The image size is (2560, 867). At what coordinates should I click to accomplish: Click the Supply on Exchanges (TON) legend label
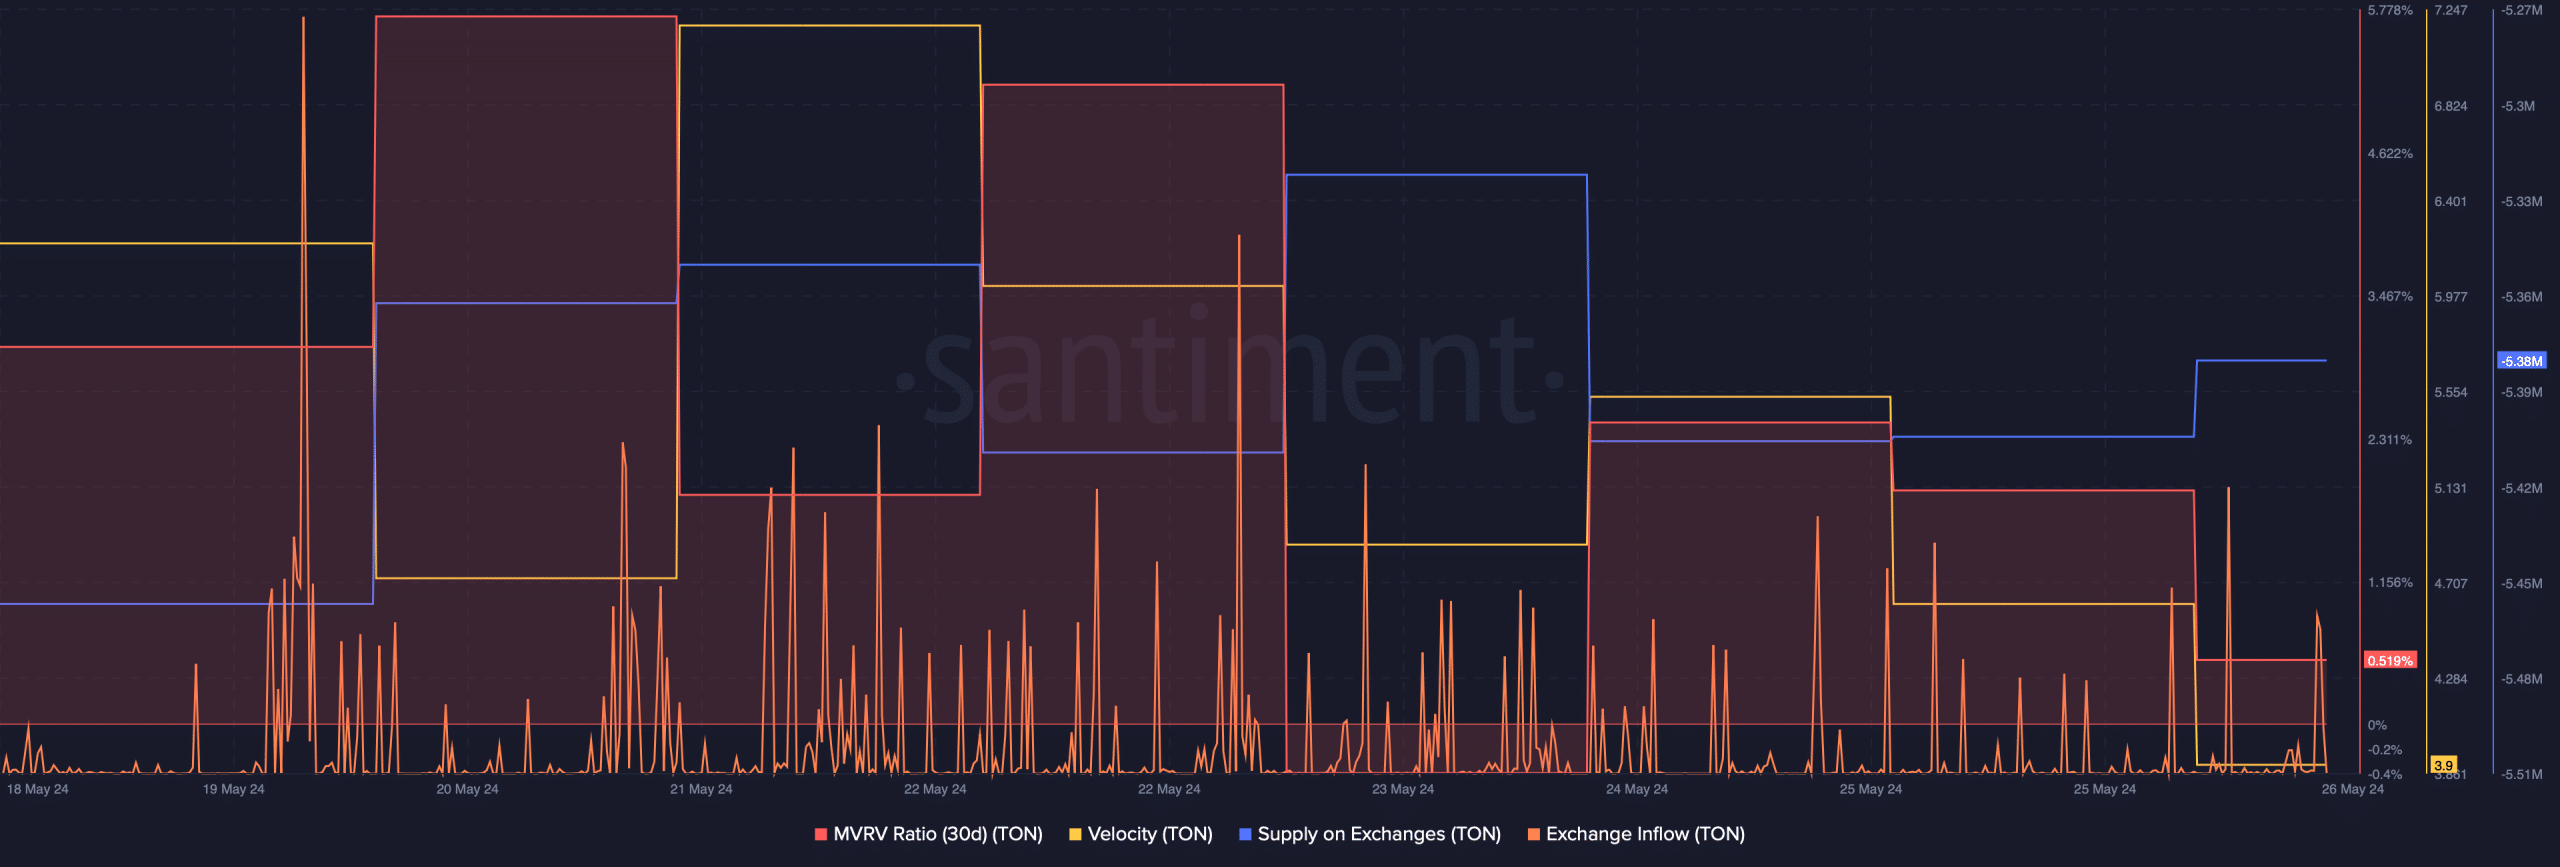tap(1379, 834)
